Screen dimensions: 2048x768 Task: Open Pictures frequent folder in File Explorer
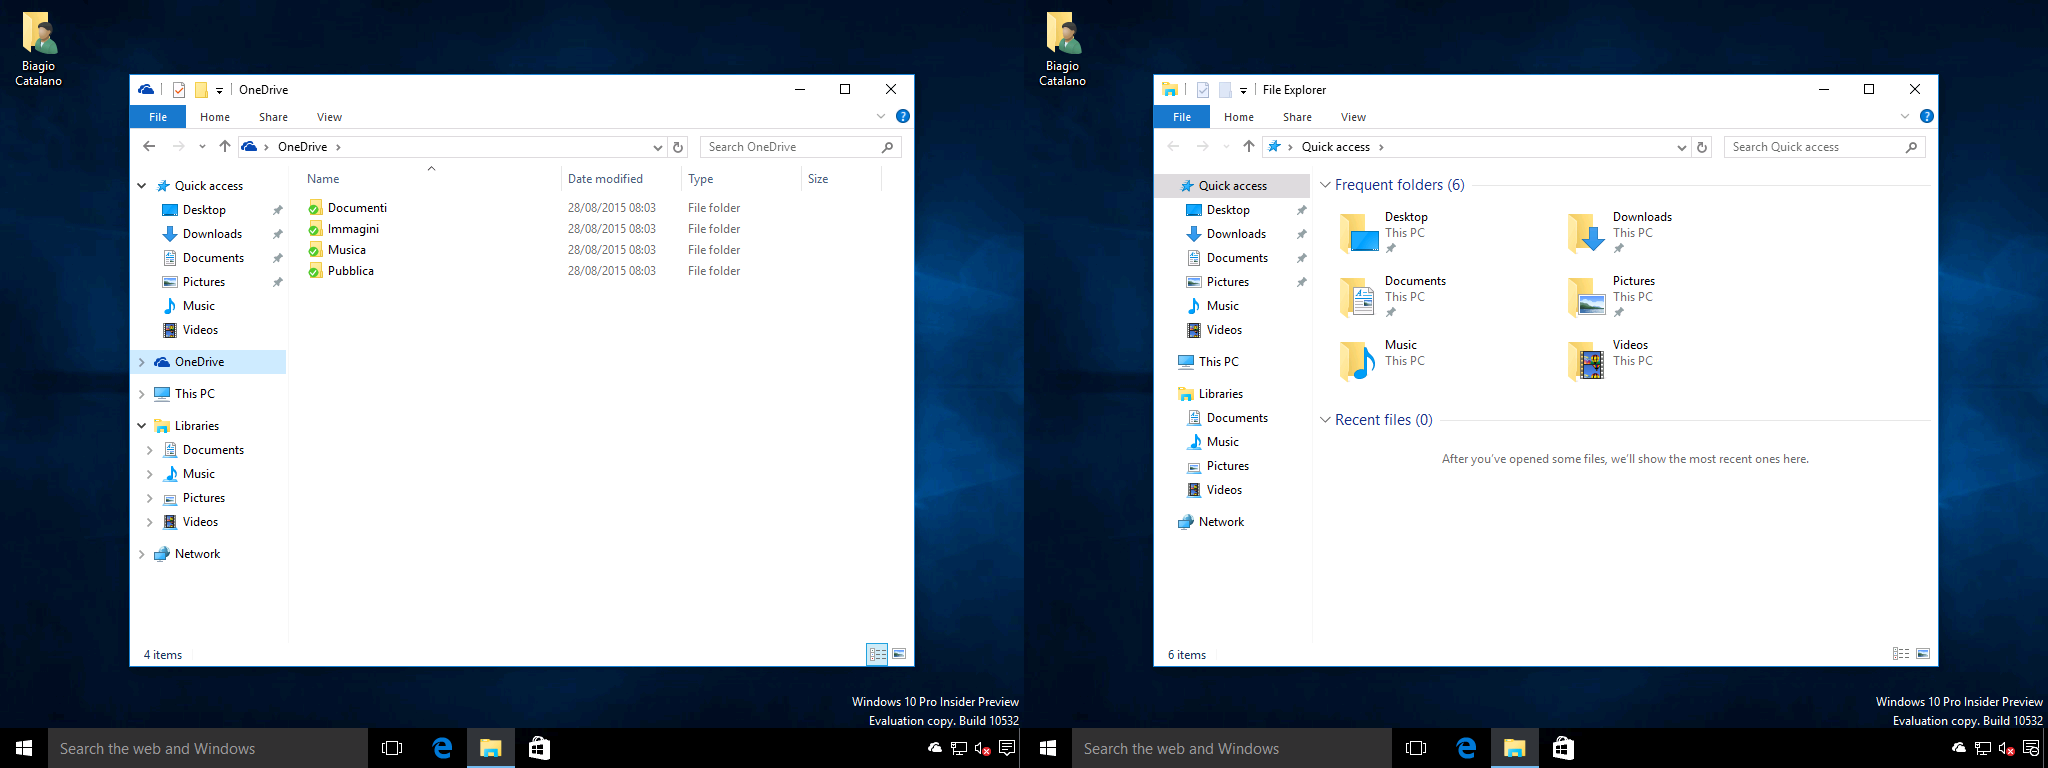pyautogui.click(x=1611, y=297)
